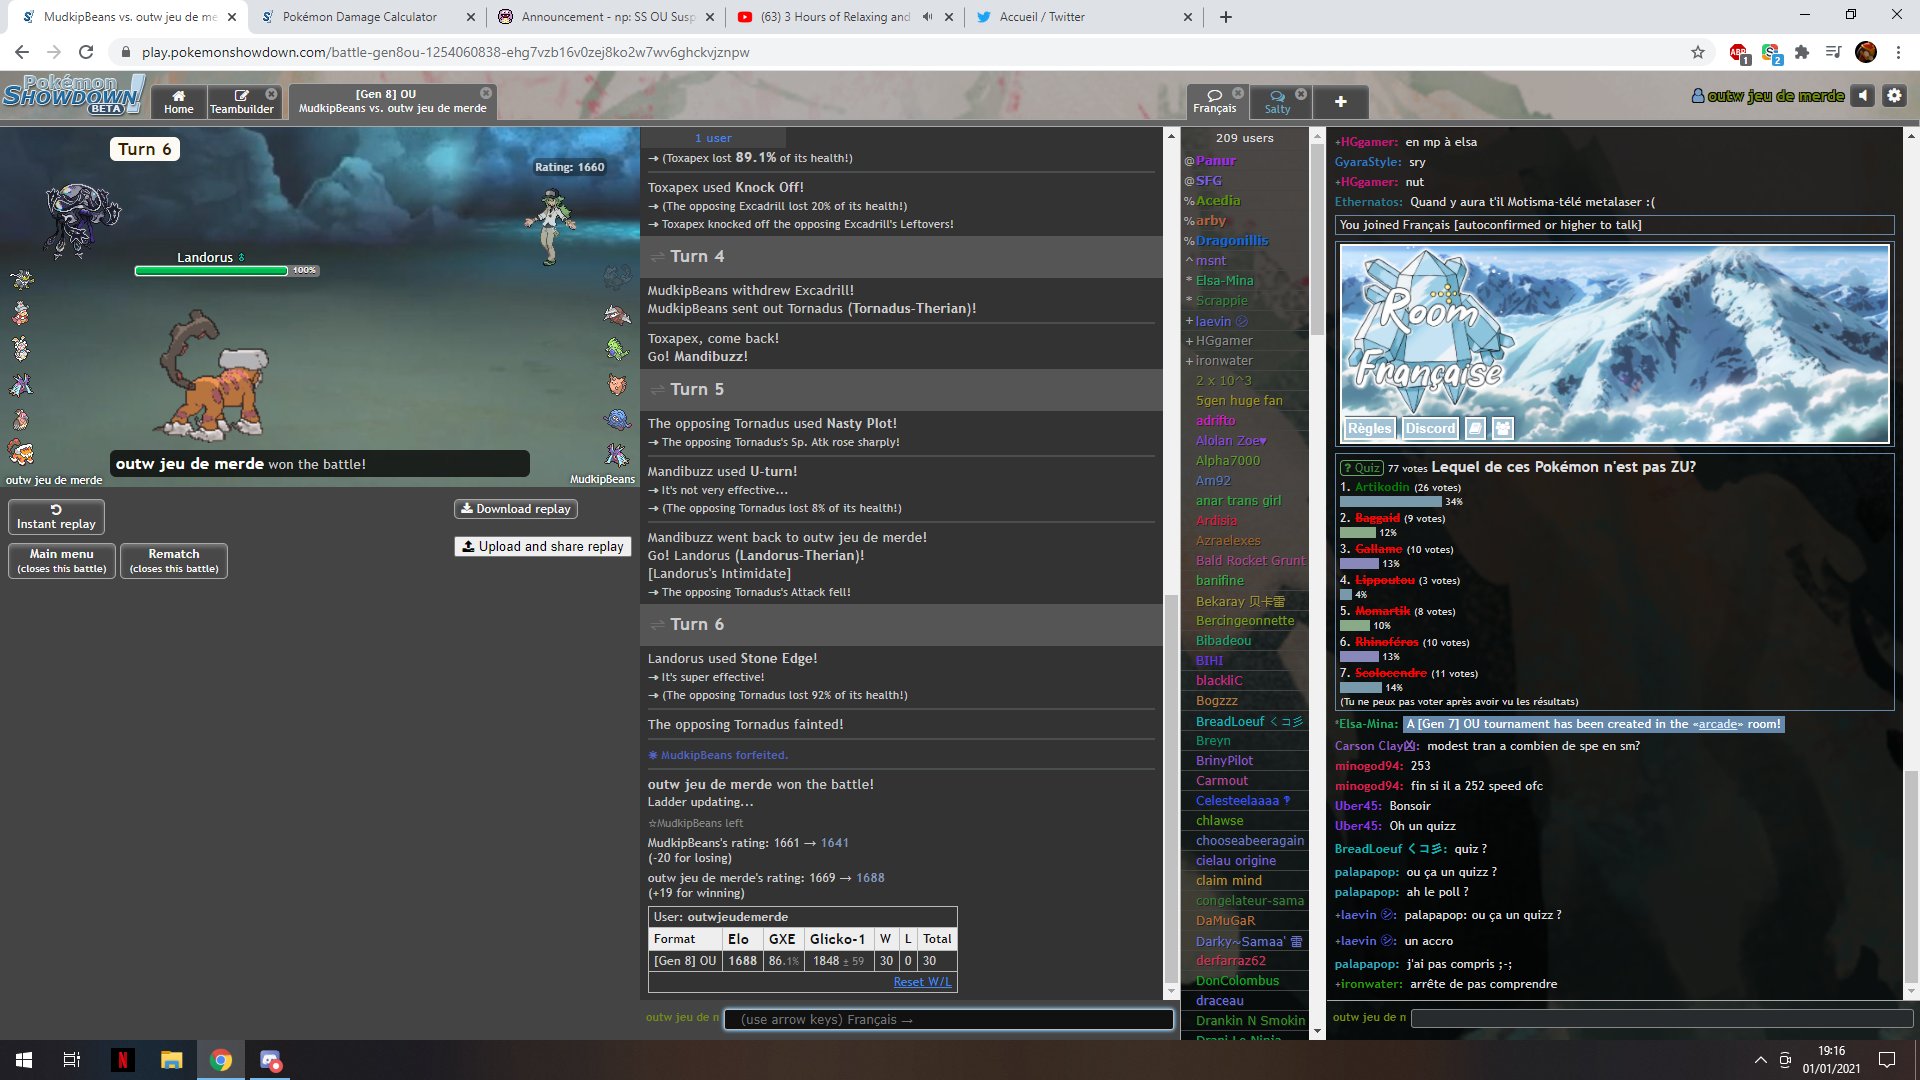Click the book icon in room banner

coord(1475,428)
